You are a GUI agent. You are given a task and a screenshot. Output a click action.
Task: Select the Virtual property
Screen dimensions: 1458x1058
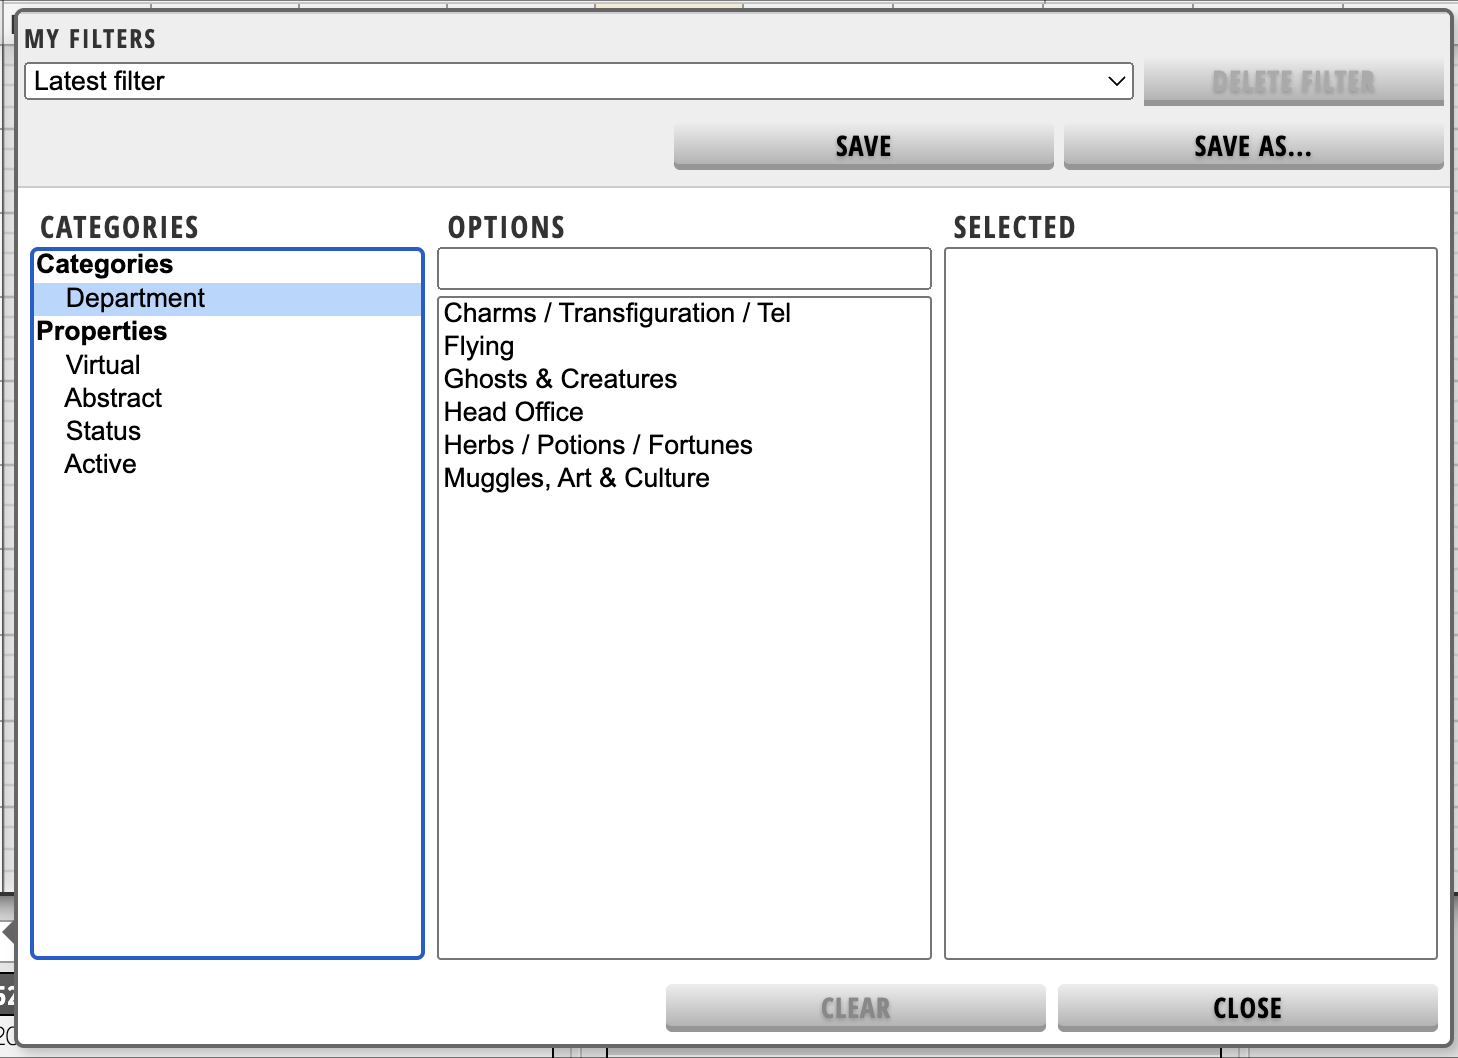click(x=228, y=365)
